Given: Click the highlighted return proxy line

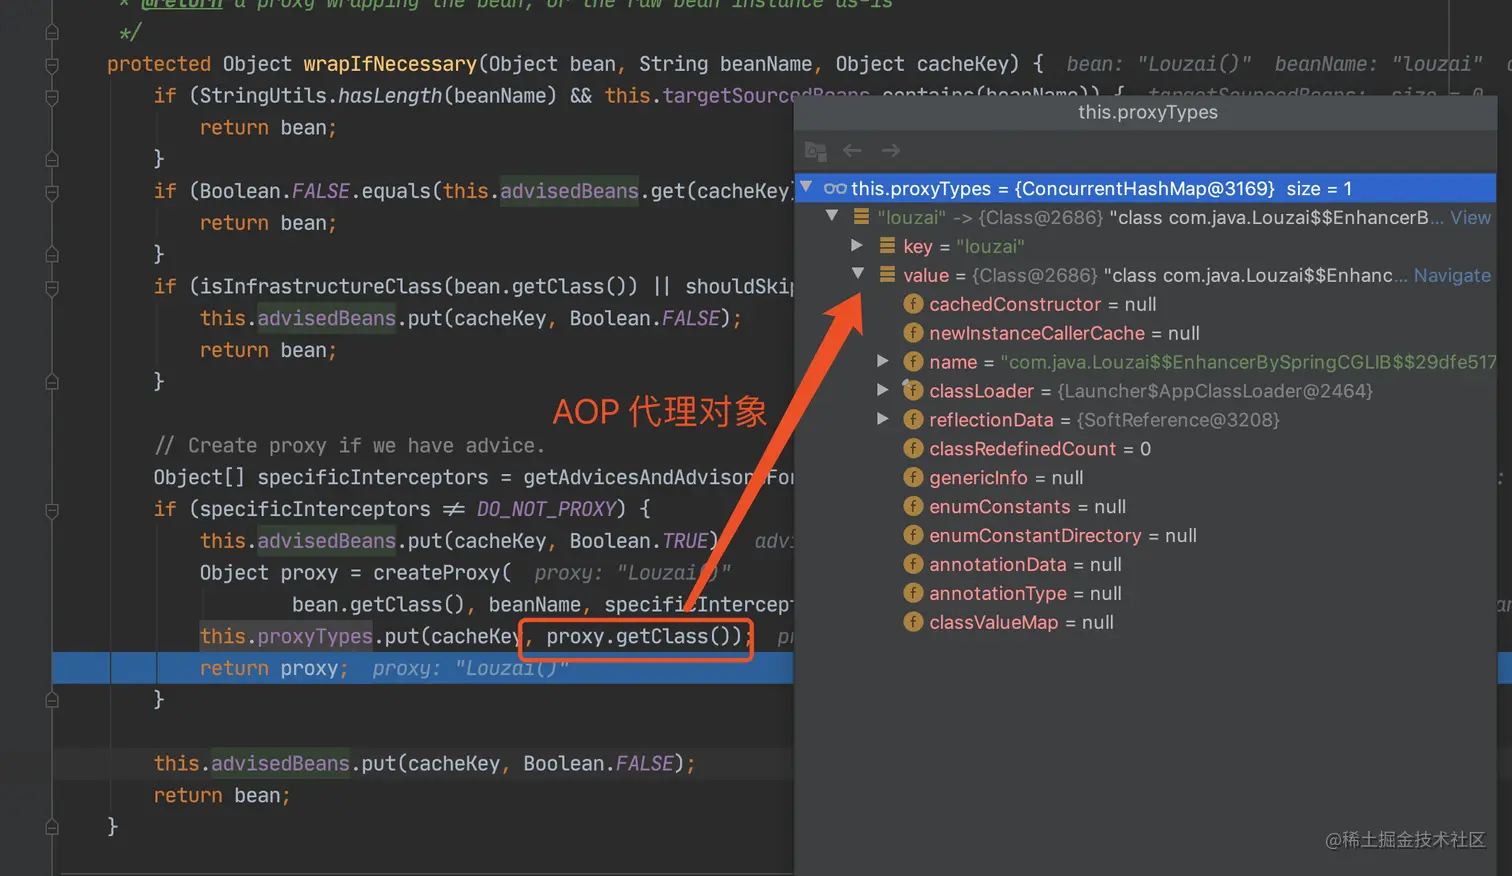Looking at the screenshot, I should point(422,668).
